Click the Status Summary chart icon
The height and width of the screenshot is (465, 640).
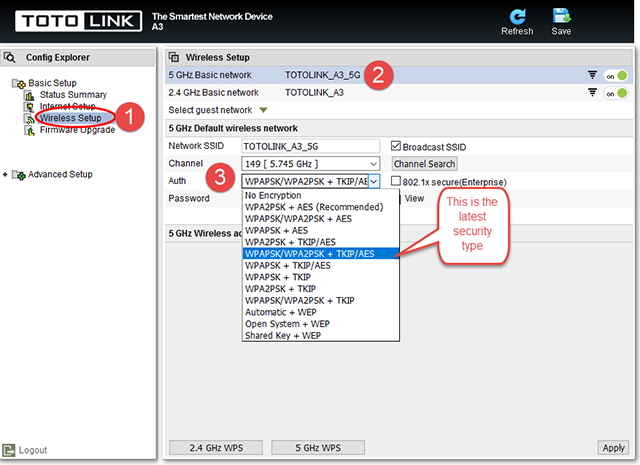[29, 95]
